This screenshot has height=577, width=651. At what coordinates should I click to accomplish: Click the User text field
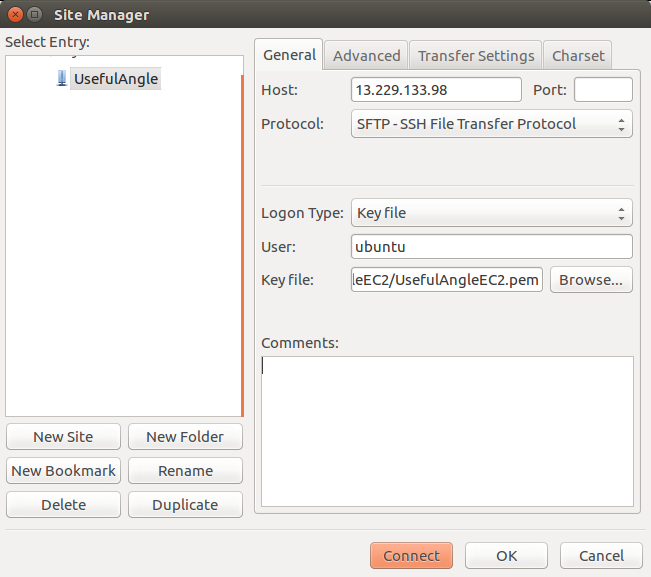491,247
